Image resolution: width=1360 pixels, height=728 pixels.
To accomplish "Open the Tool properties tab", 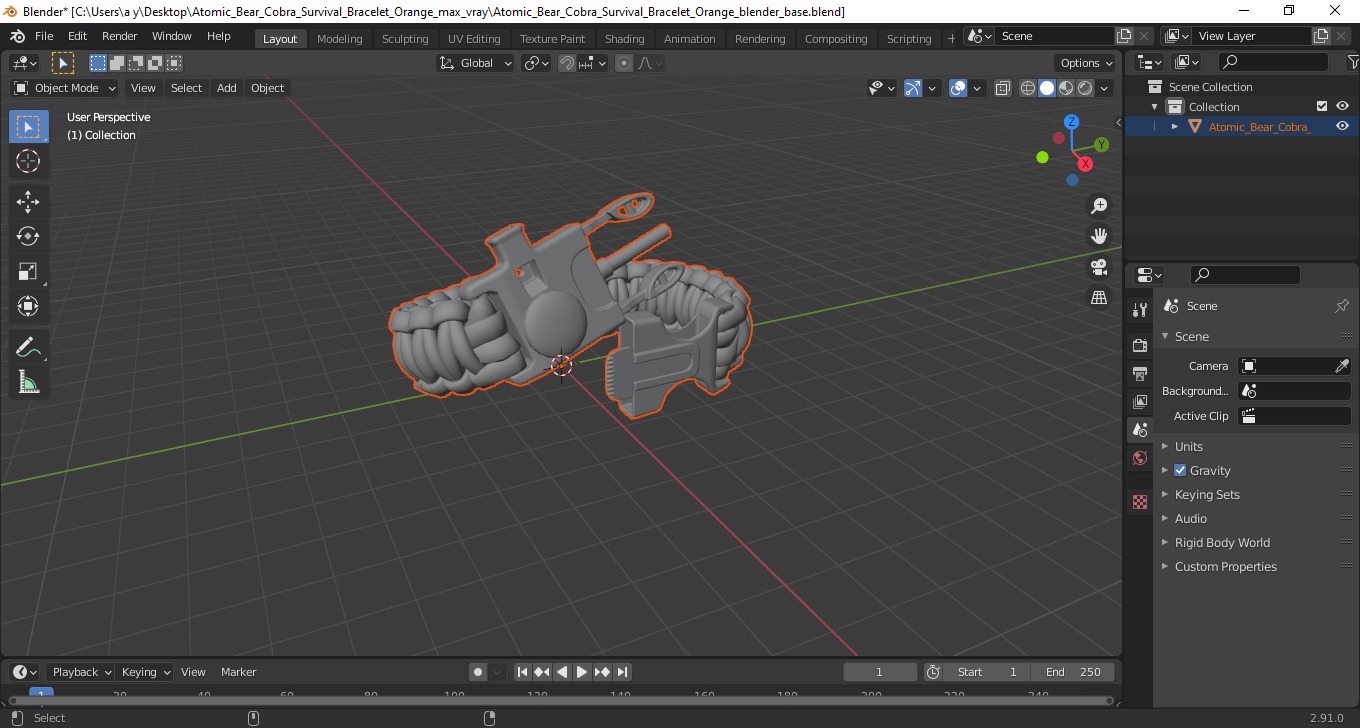I will click(x=1140, y=310).
